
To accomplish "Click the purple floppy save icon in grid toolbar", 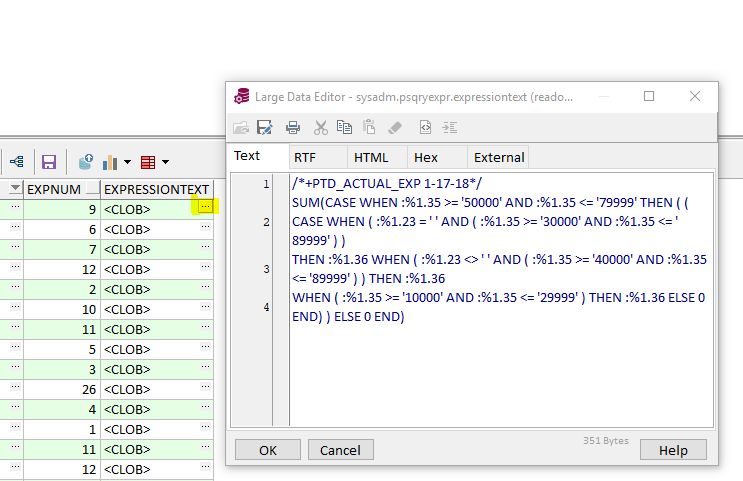I will pyautogui.click(x=49, y=162).
